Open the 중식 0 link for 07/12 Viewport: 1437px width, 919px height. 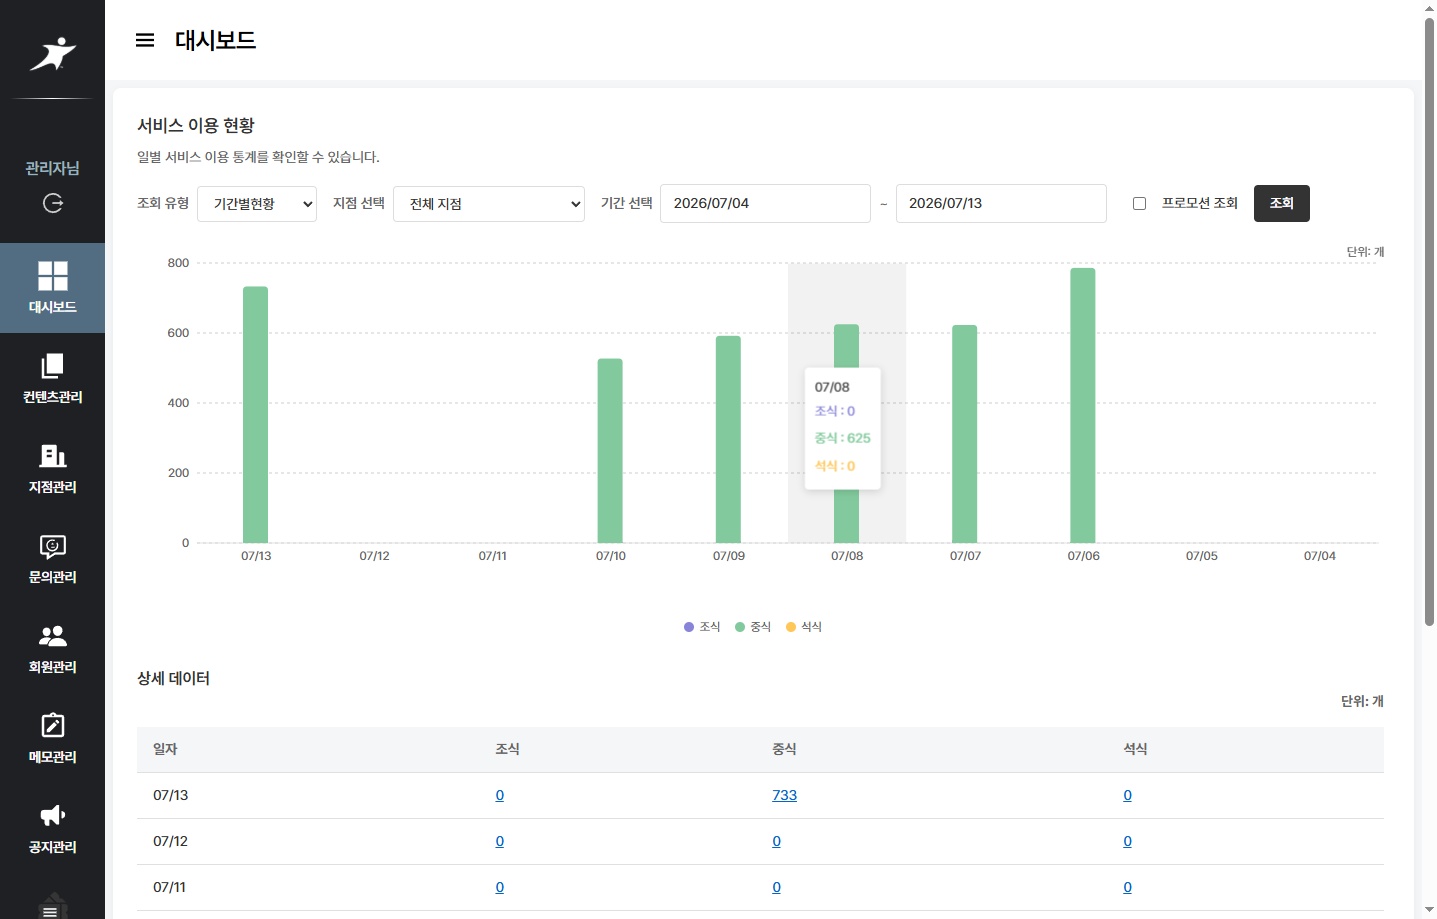[777, 841]
